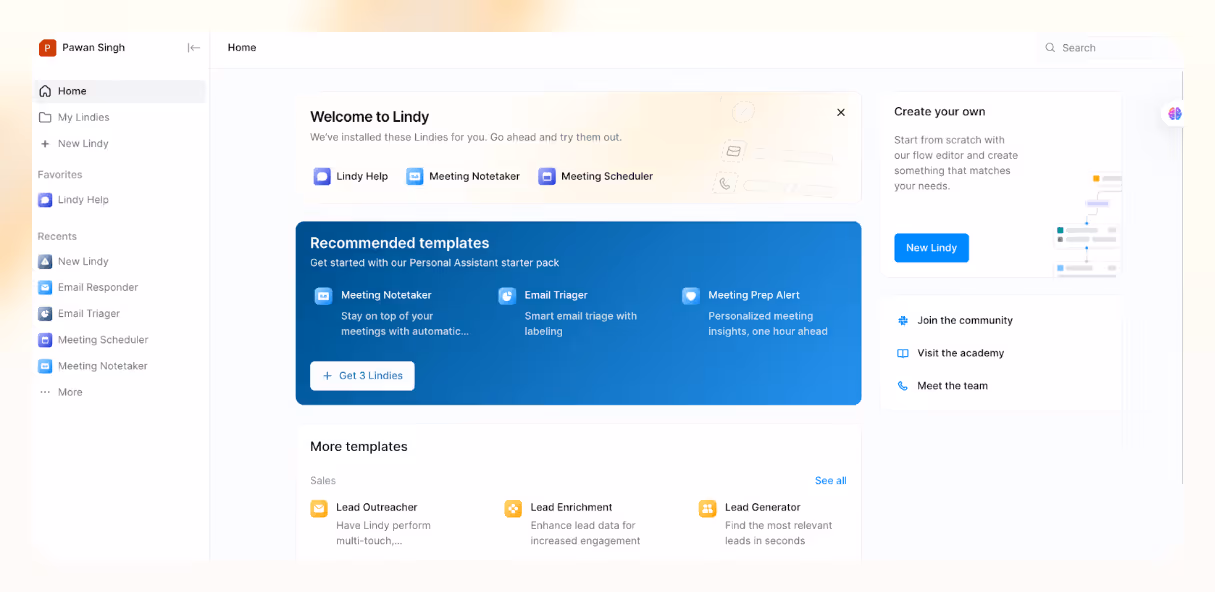This screenshot has height=592, width=1215.
Task: Click the brain icon at right edge
Action: 1175,114
